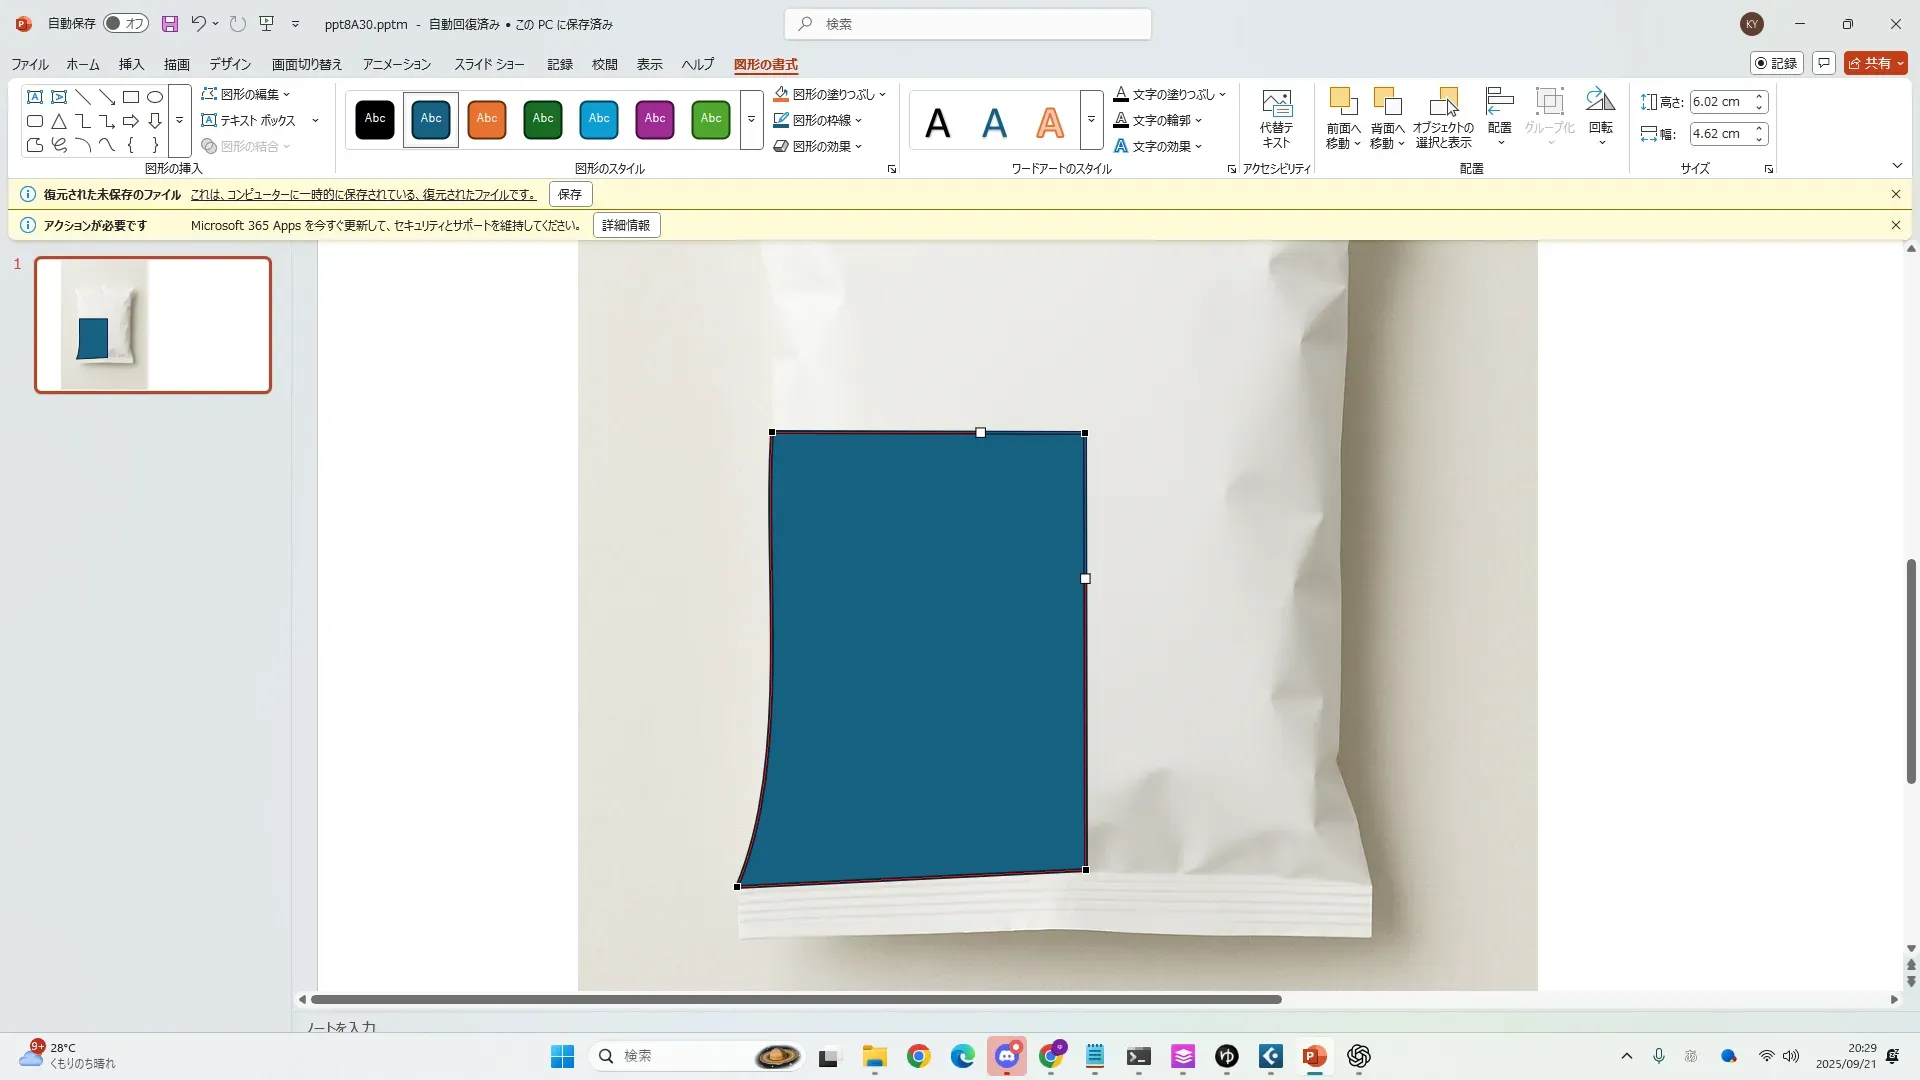Click the Undo arrow icon
This screenshot has width=1920, height=1080.
coord(198,24)
